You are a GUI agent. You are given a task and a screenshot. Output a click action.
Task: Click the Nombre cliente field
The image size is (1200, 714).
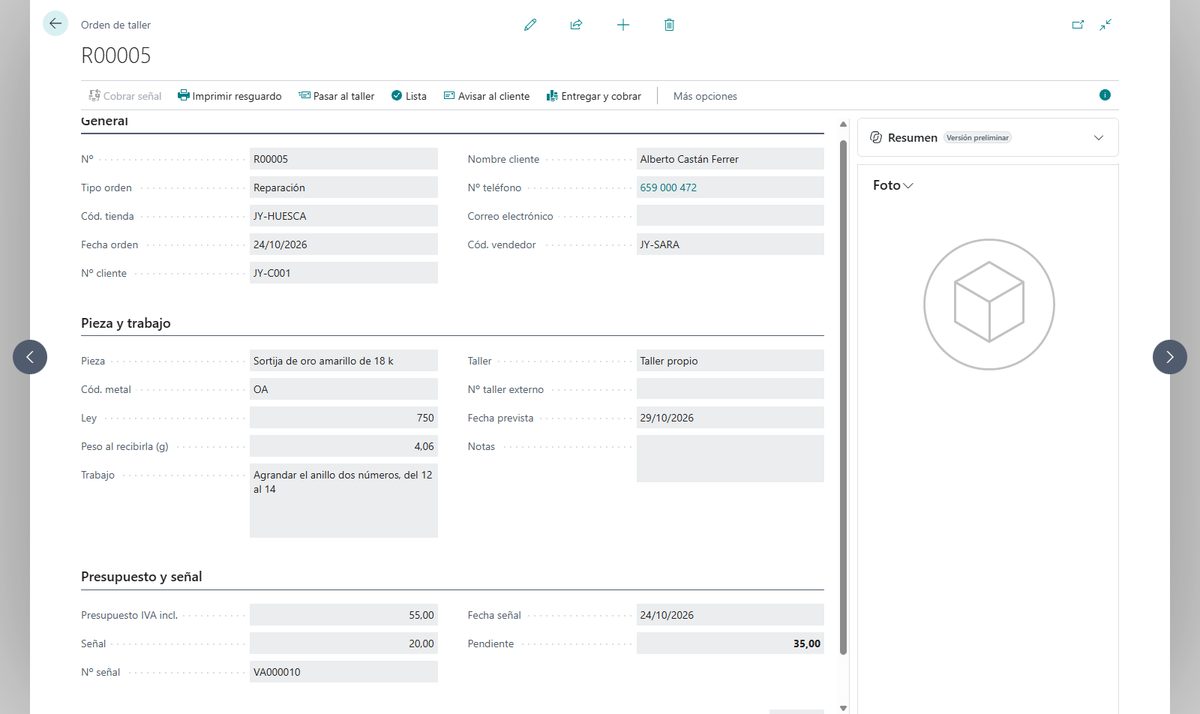click(x=730, y=159)
